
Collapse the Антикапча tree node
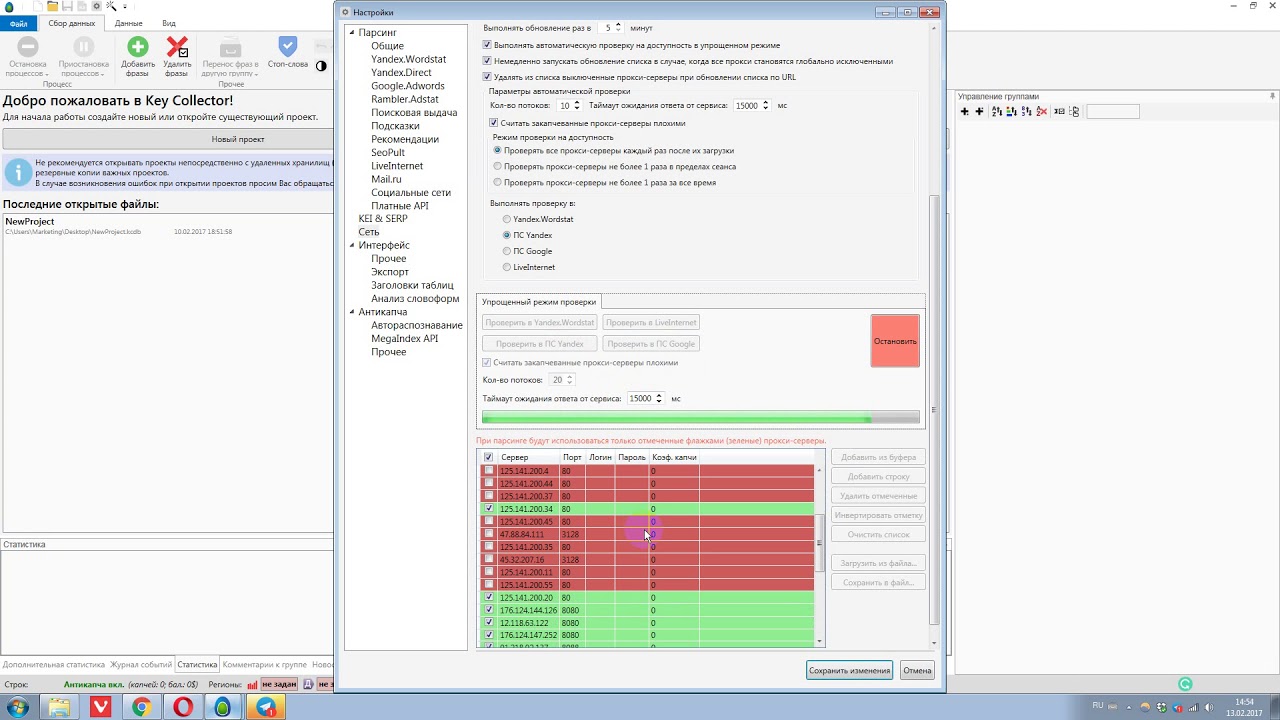tap(352, 312)
